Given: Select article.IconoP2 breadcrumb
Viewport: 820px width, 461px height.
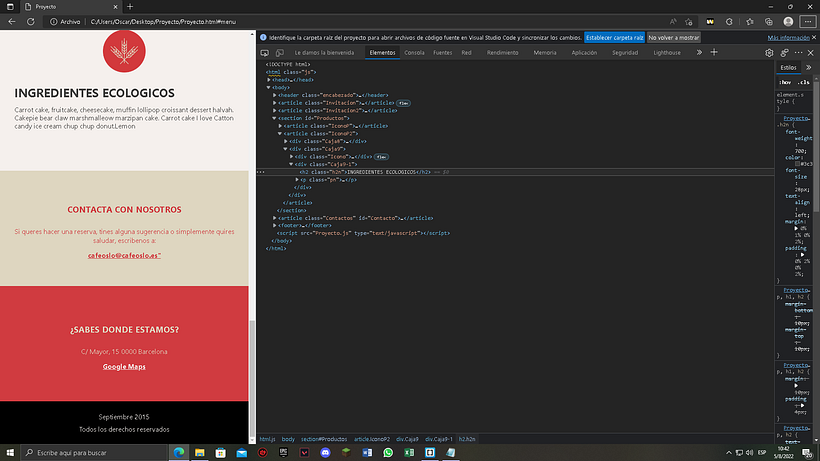Looking at the screenshot, I should pos(372,439).
